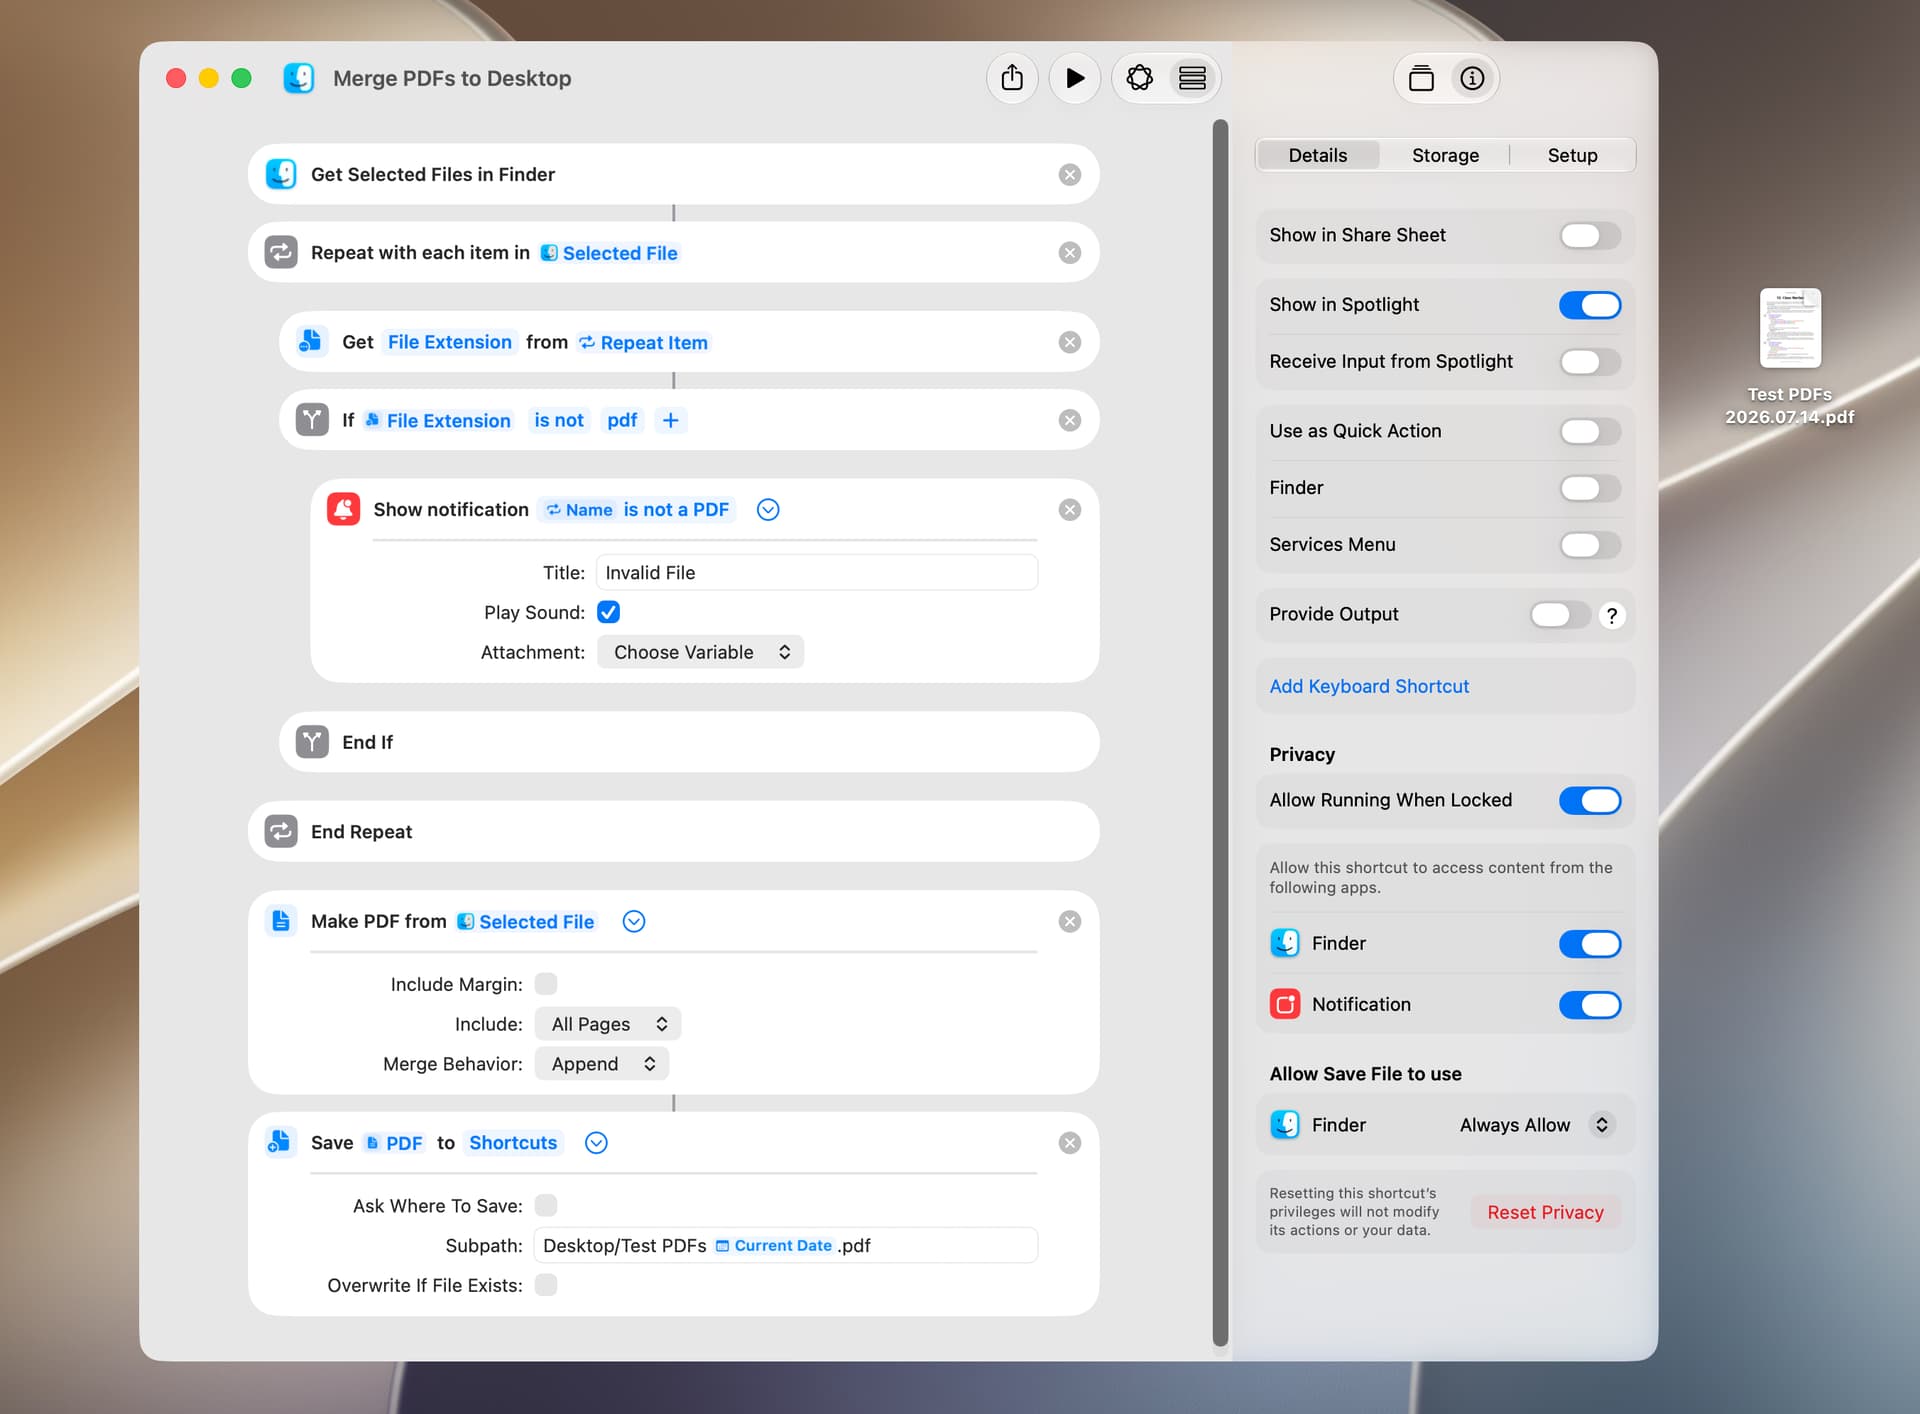Delete the If File Extension action

[x=1070, y=421]
